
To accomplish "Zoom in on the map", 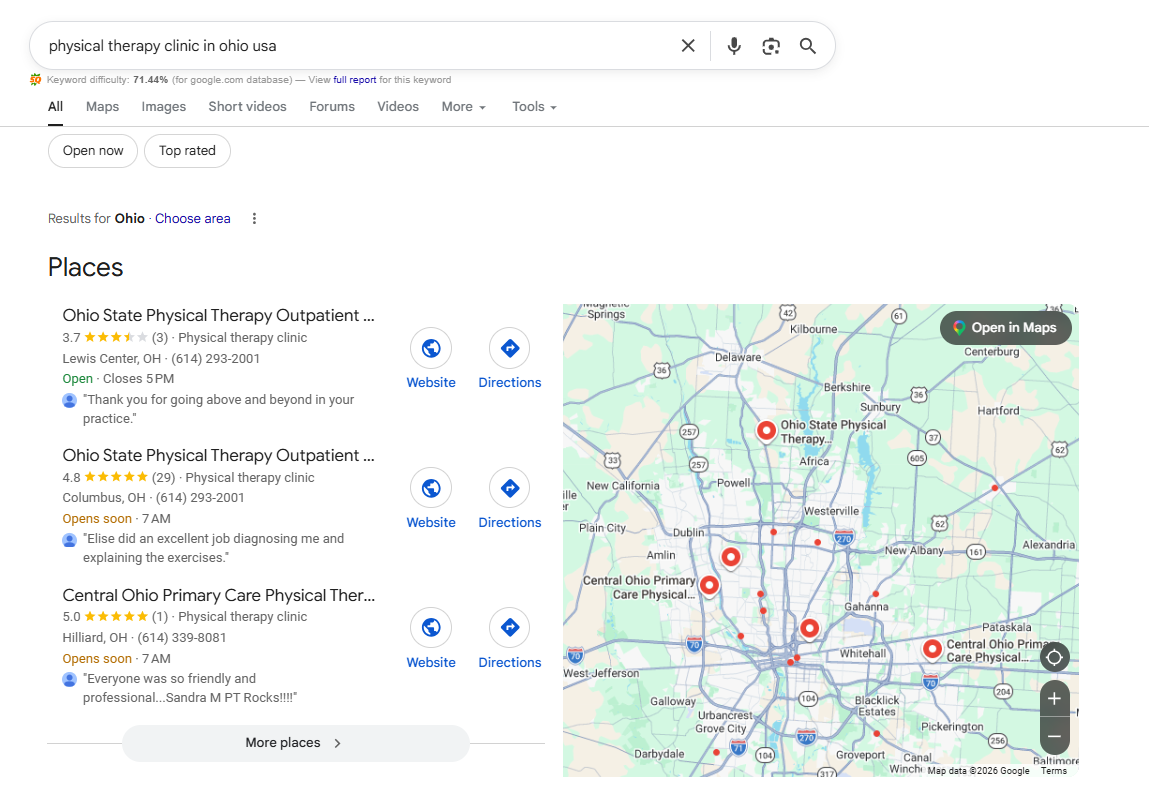I will pyautogui.click(x=1054, y=699).
